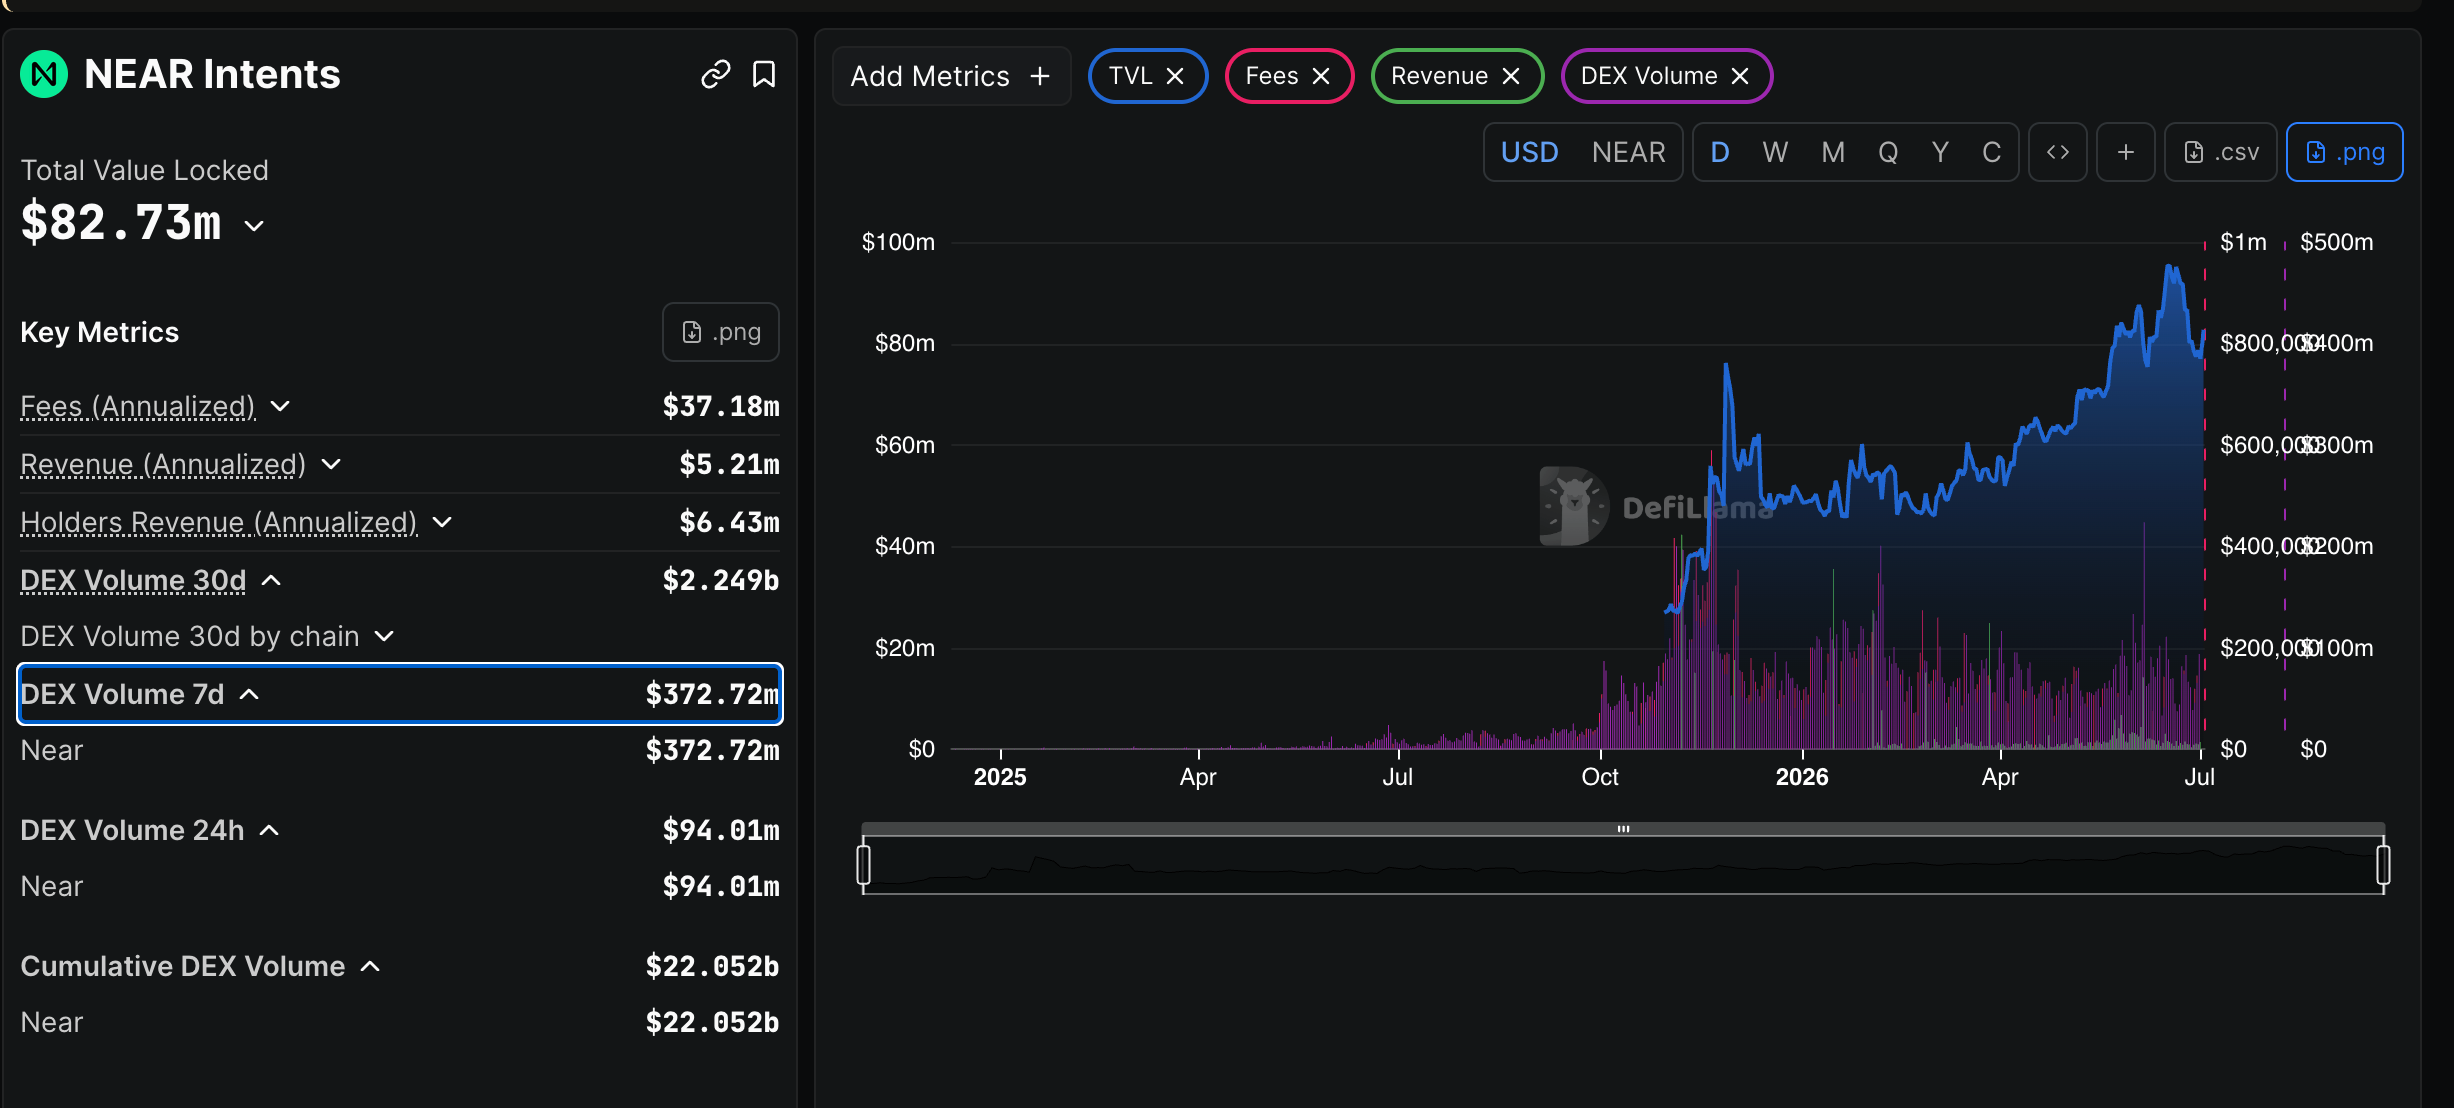The height and width of the screenshot is (1108, 2454).
Task: Click the embed chart code icon
Action: click(2058, 152)
